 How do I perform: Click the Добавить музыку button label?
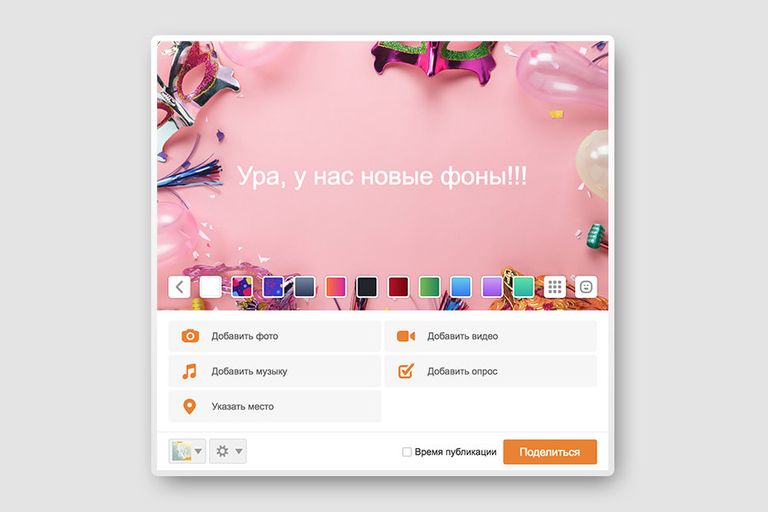point(249,371)
